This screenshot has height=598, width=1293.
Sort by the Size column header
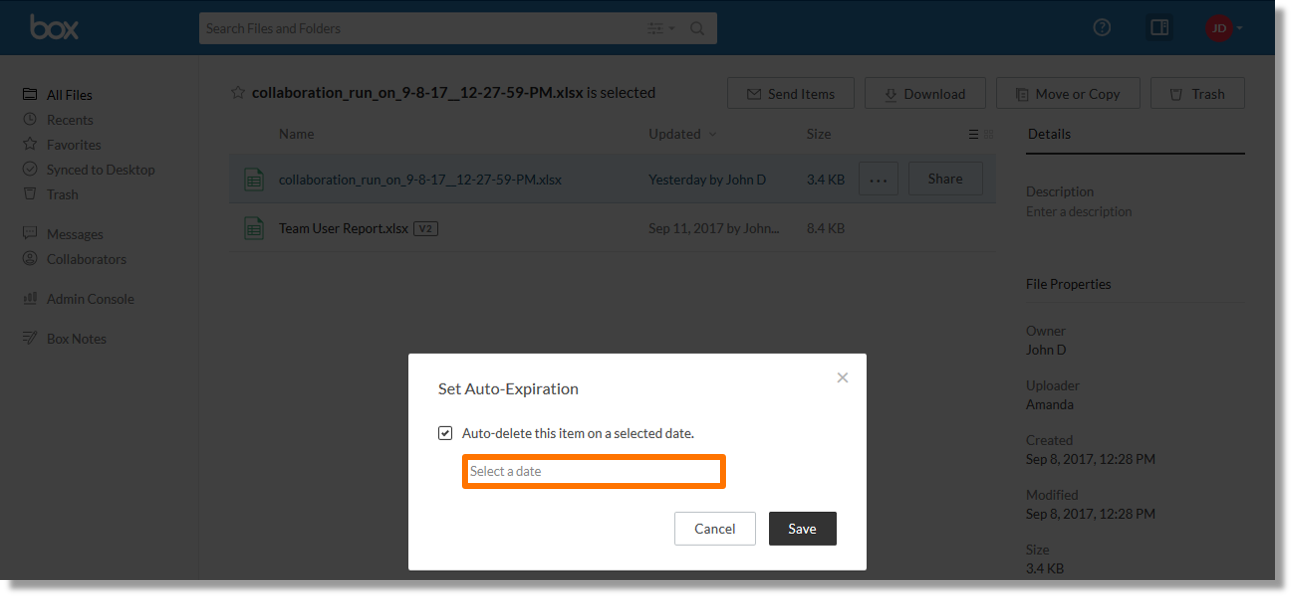coord(819,134)
